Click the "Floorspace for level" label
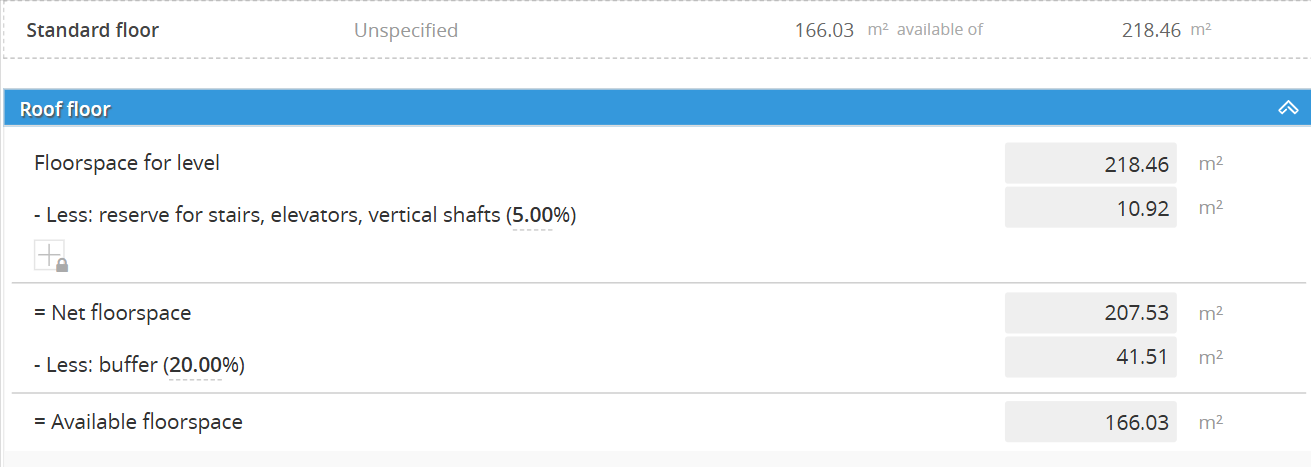 [127, 163]
